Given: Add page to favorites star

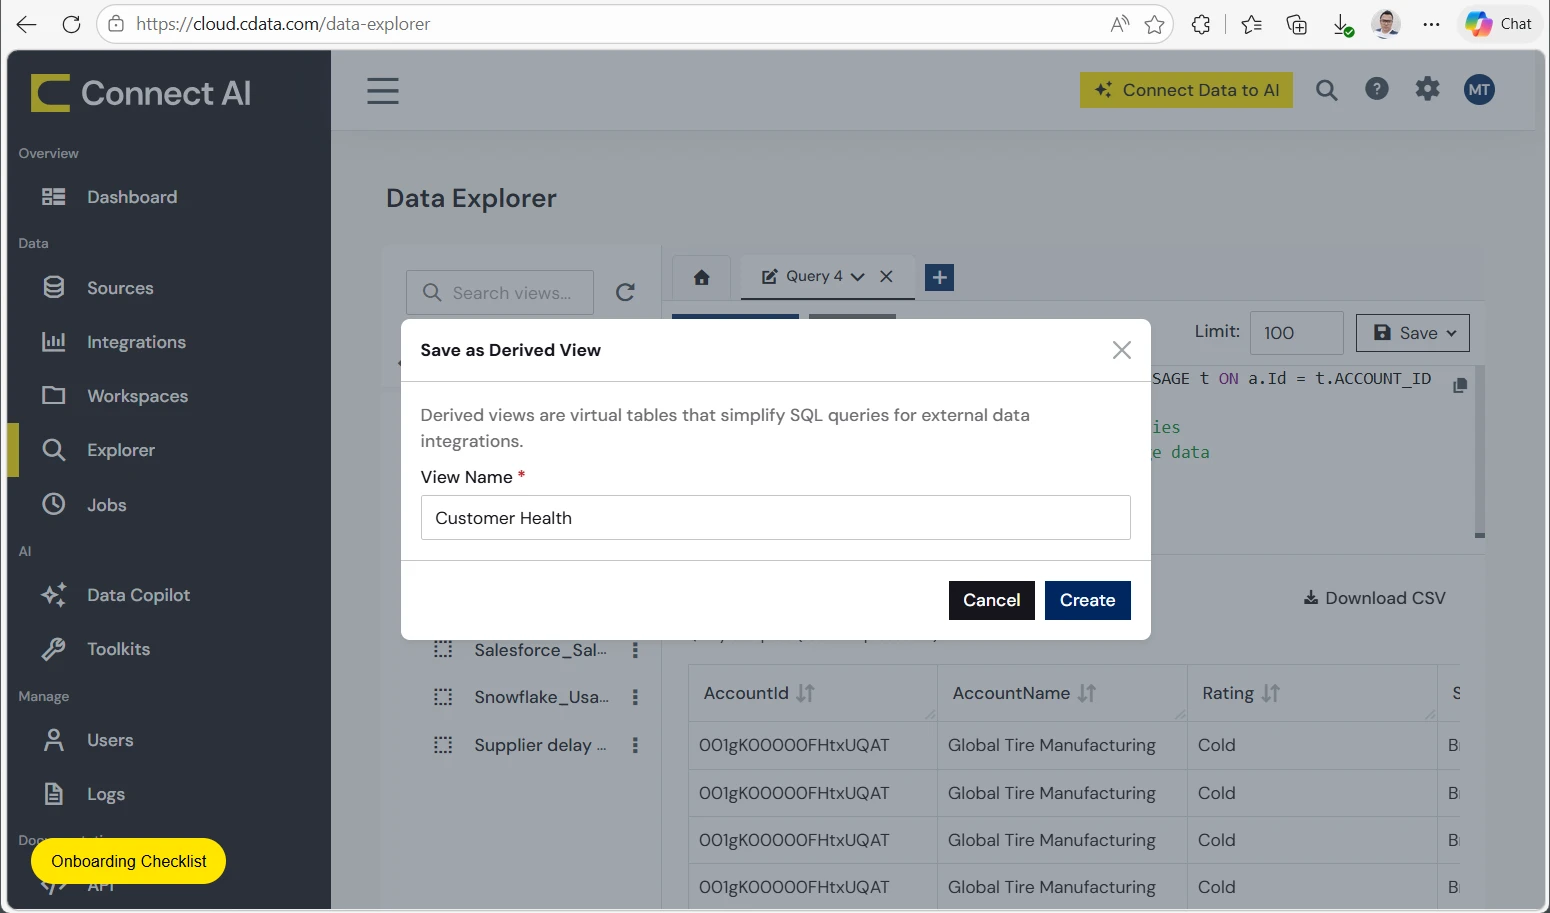Looking at the screenshot, I should [1155, 24].
